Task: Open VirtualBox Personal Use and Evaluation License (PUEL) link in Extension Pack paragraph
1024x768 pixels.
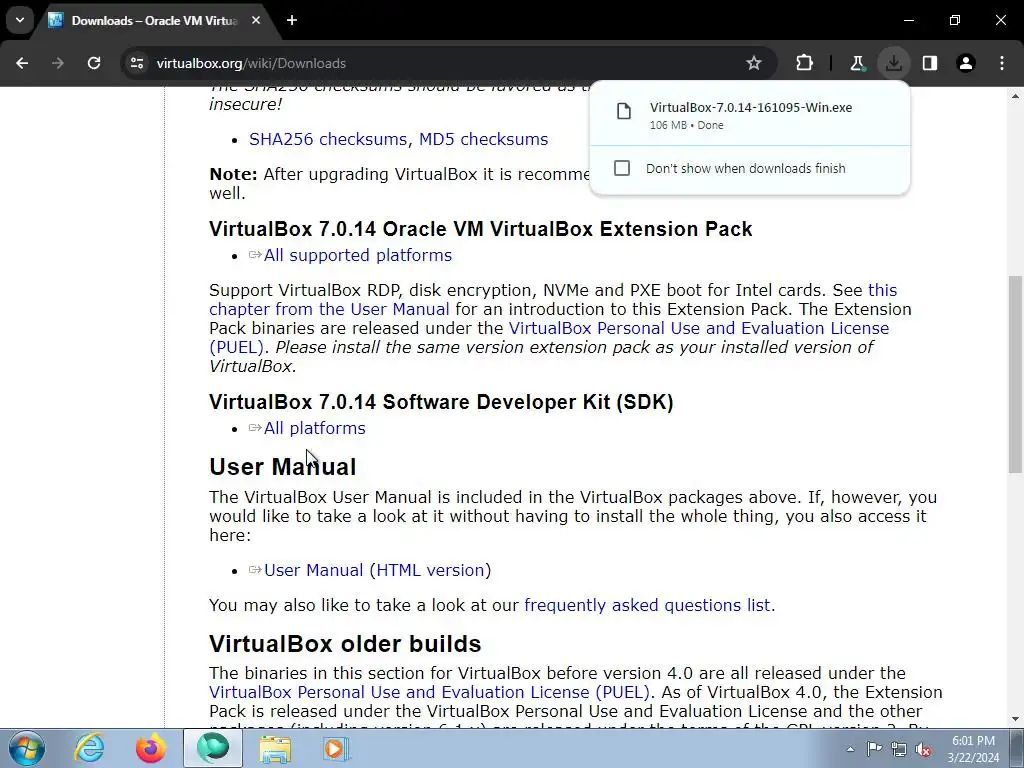Action: click(x=549, y=338)
